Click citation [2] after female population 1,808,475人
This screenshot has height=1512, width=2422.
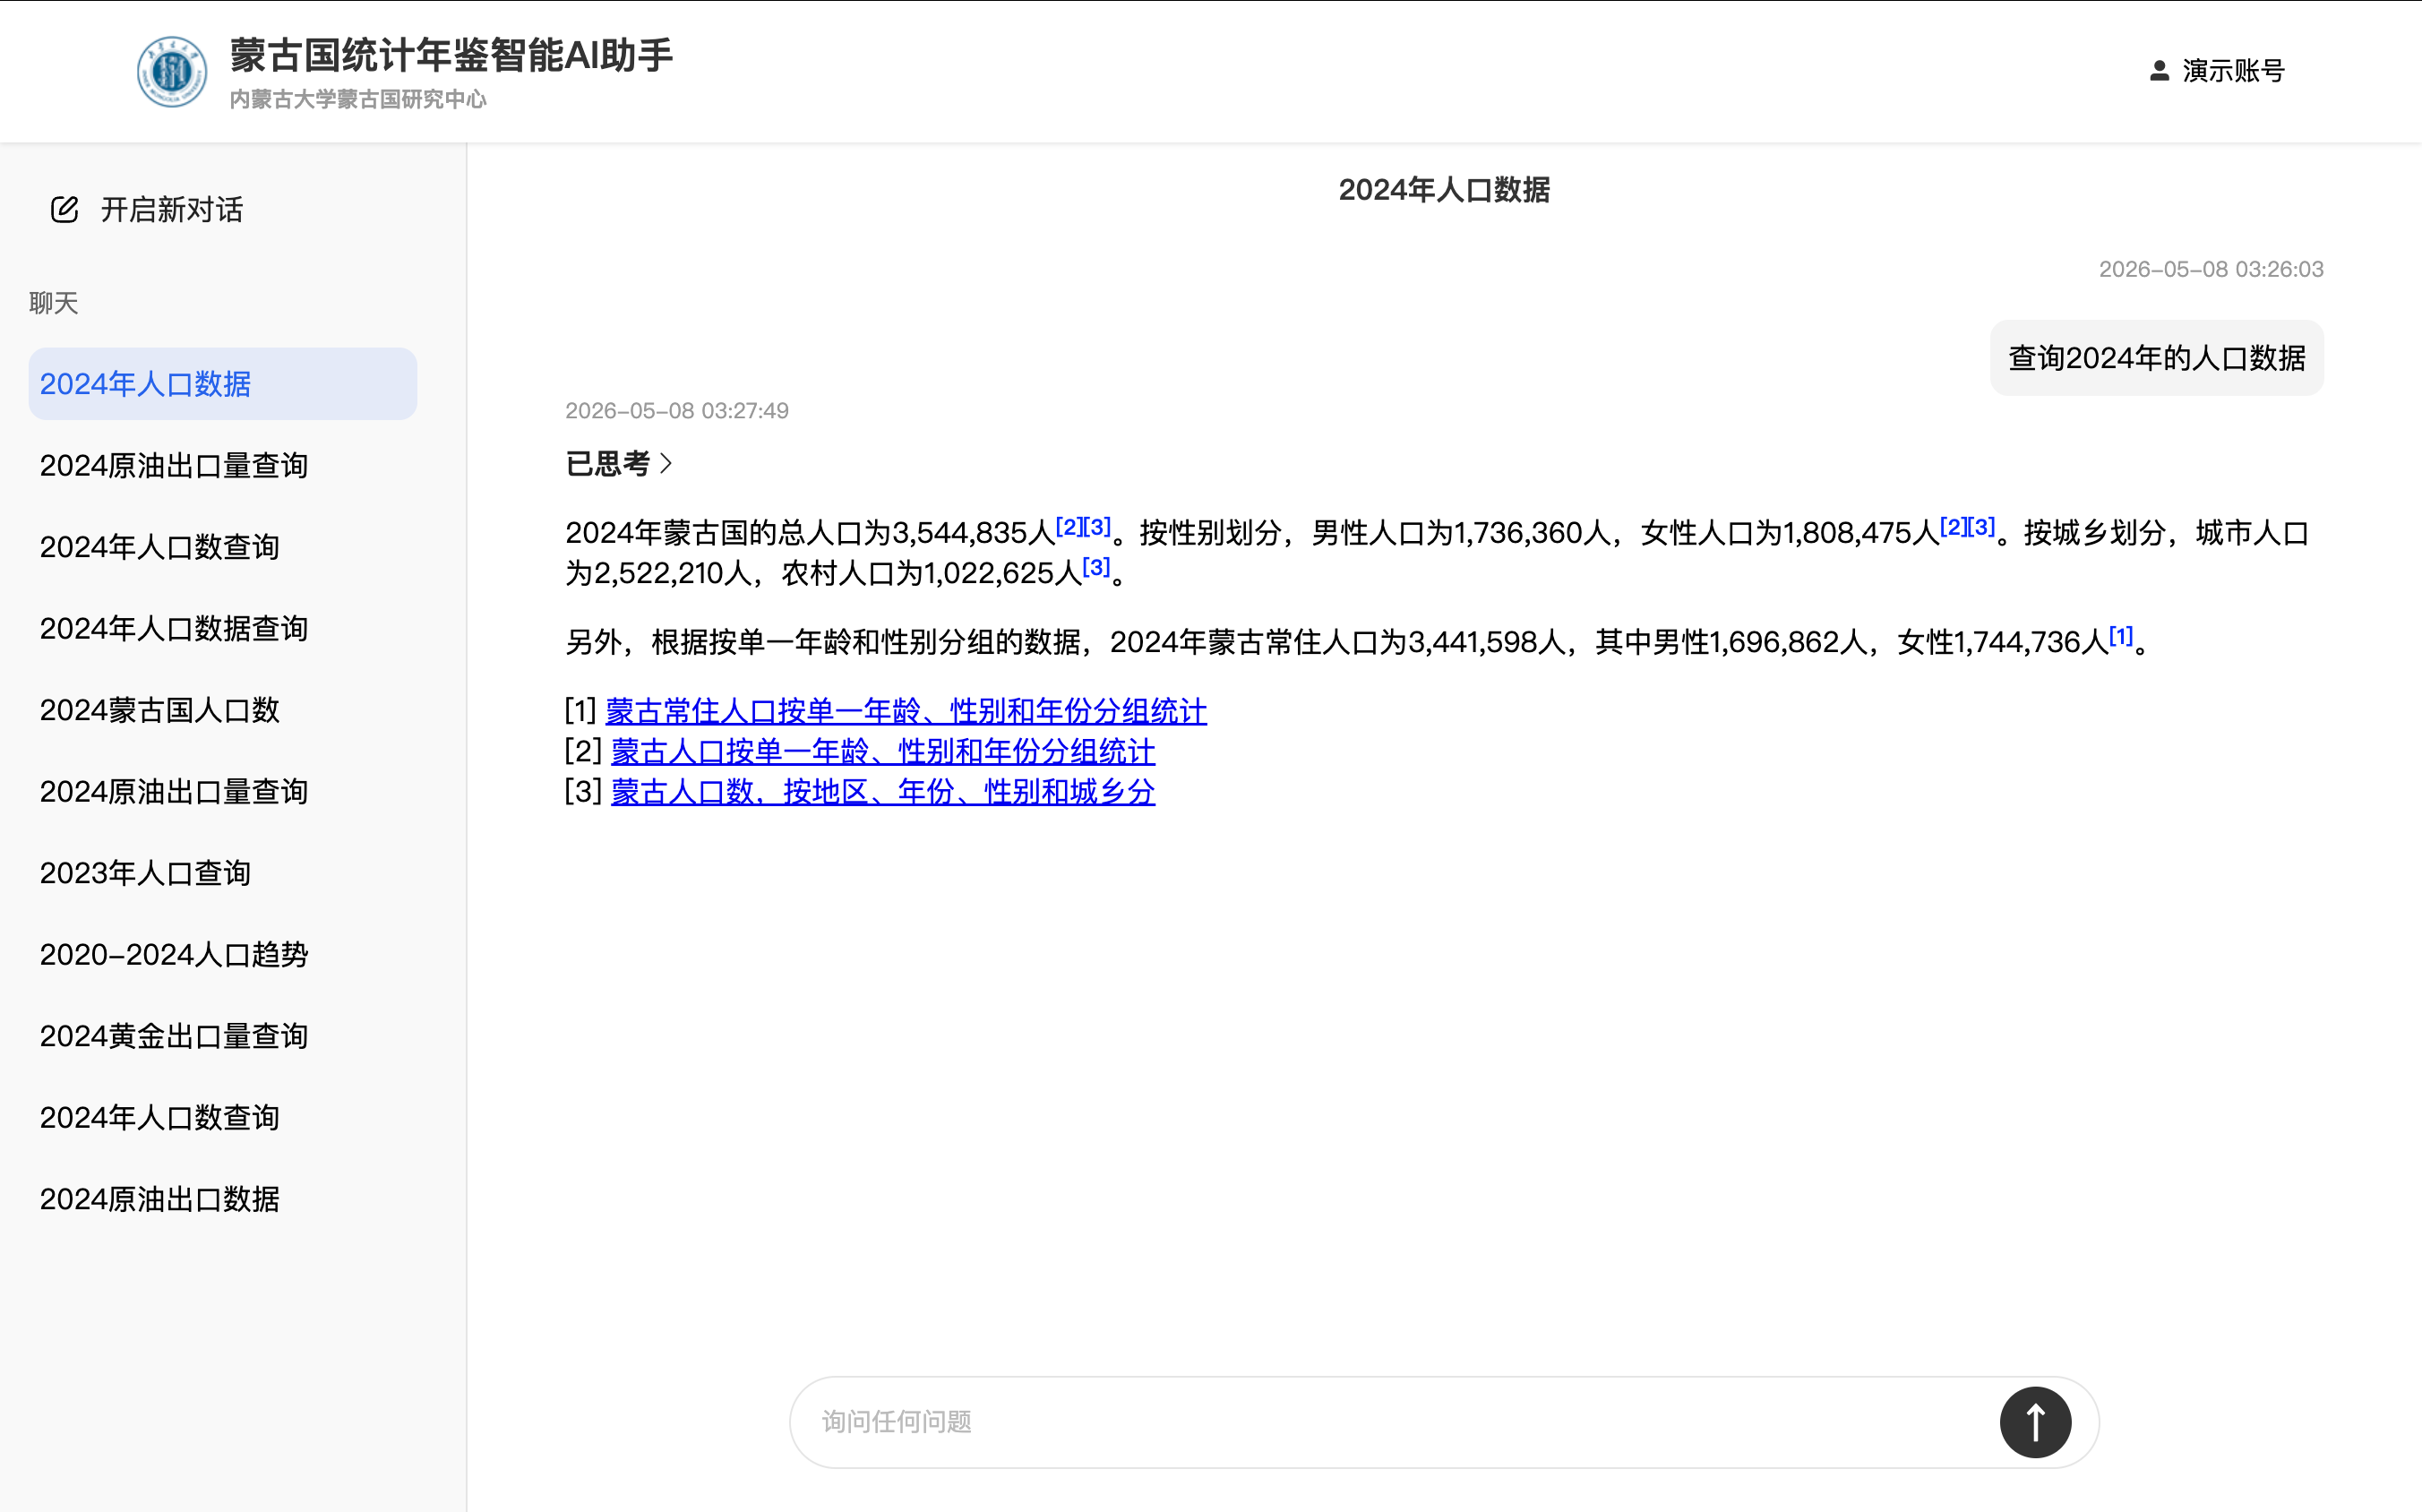(x=1953, y=527)
